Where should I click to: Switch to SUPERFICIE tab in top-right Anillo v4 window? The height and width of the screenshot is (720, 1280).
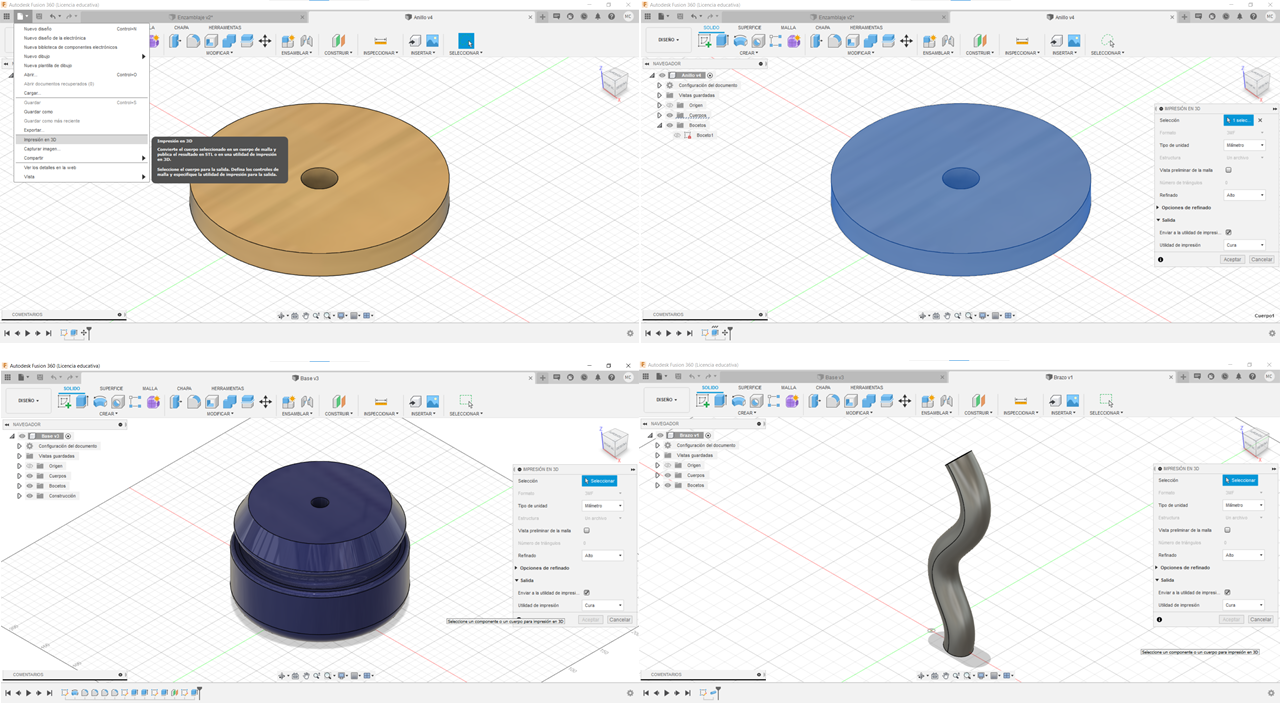coord(749,28)
